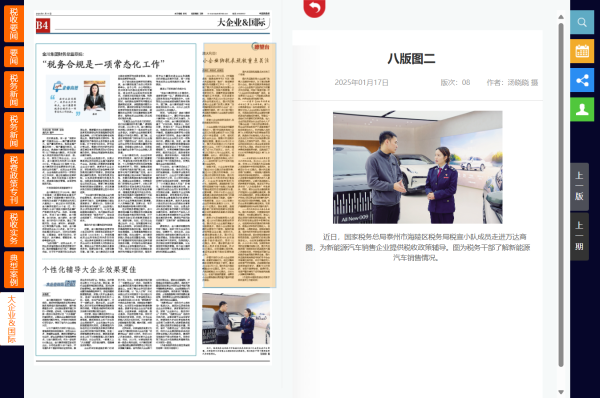Click the blue share icon

[582, 80]
